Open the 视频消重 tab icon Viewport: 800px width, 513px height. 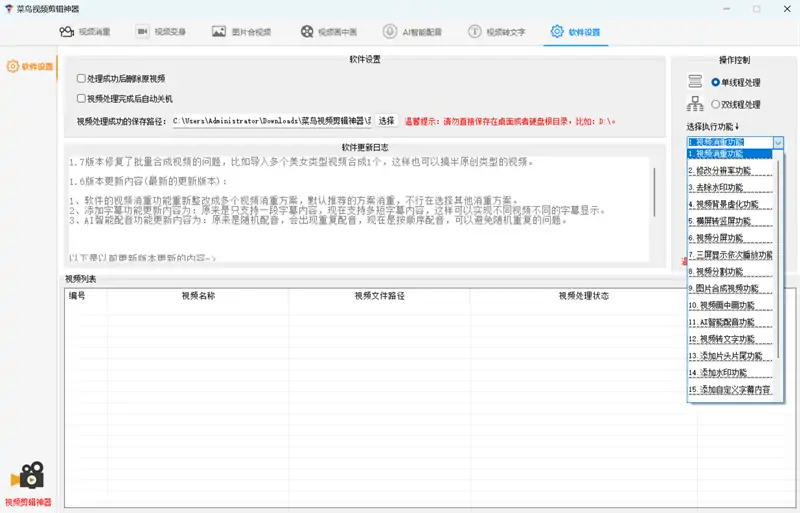coord(67,32)
